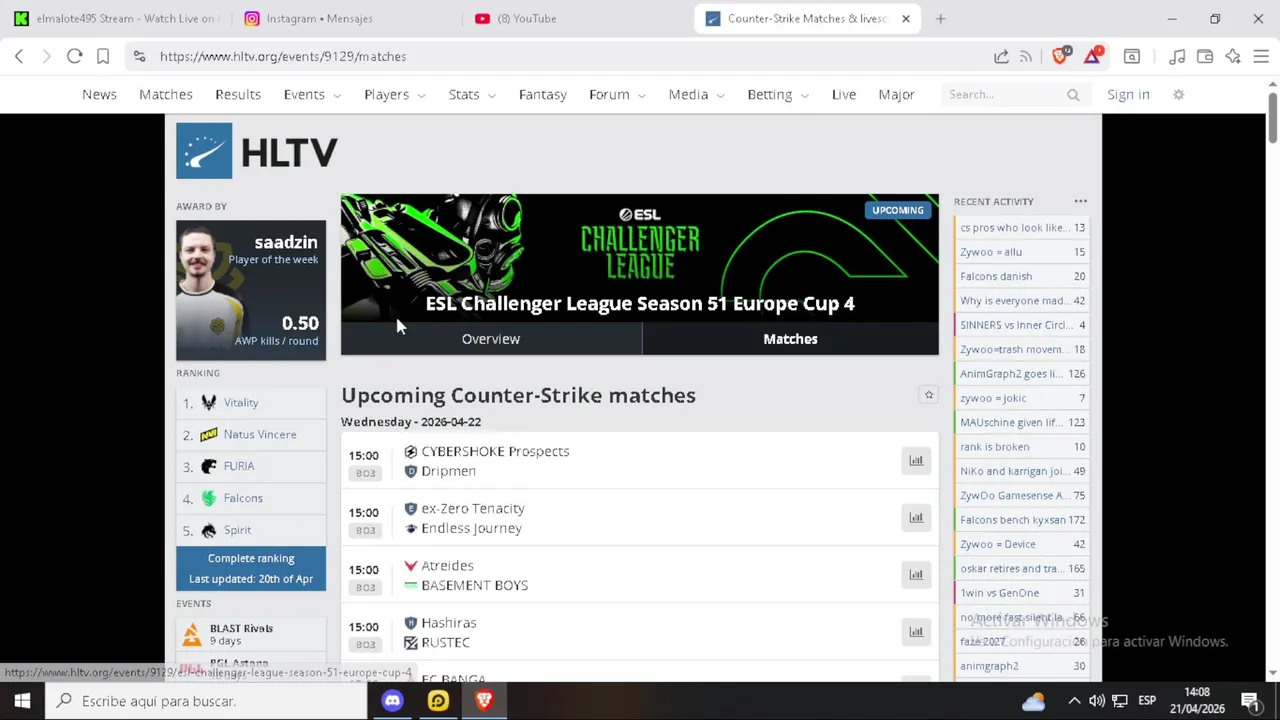Open a new browser tab
Screen dimensions: 1280x720
pyautogui.click(x=940, y=18)
